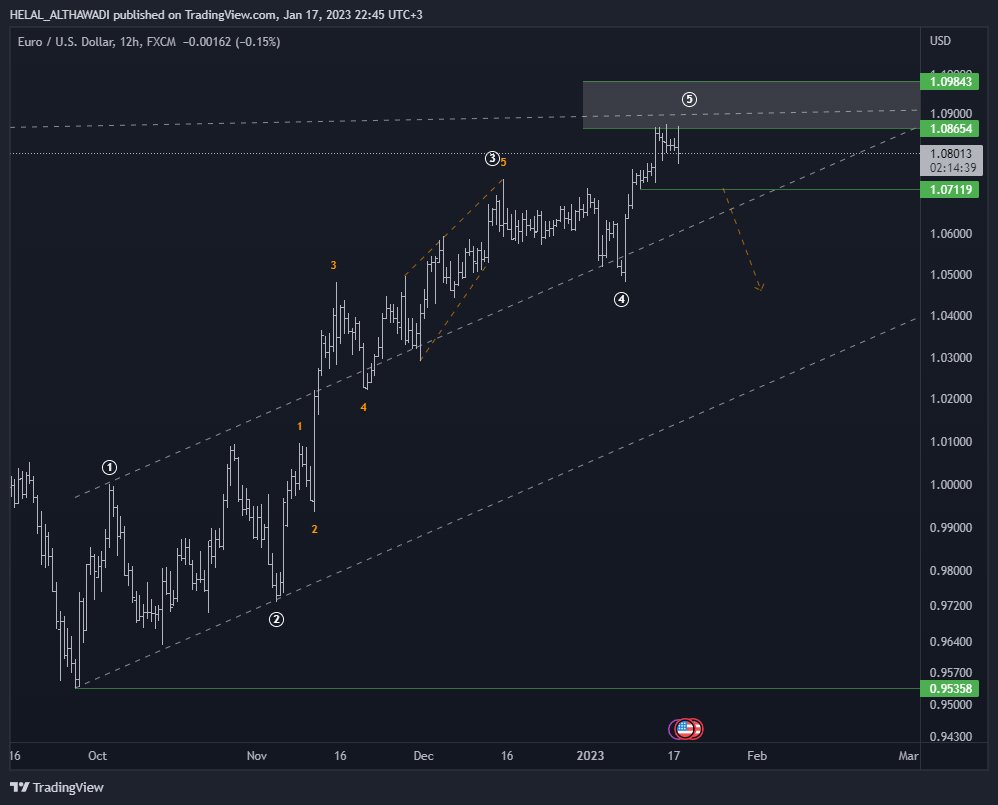Click the Nov time axis label
The image size is (998, 805).
point(257,756)
